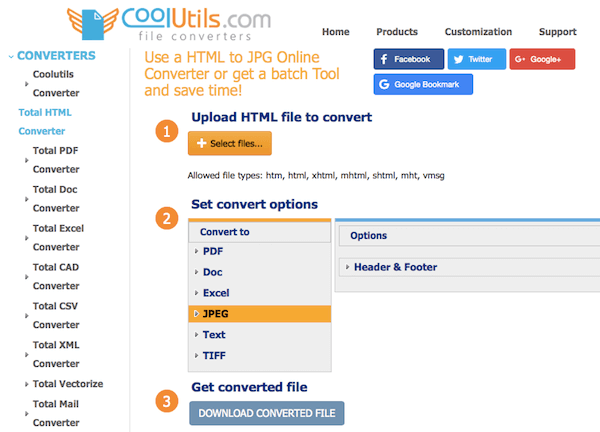Viewport: 600px width, 432px height.
Task: Open Total HTML Converter link
Action: tap(45, 122)
